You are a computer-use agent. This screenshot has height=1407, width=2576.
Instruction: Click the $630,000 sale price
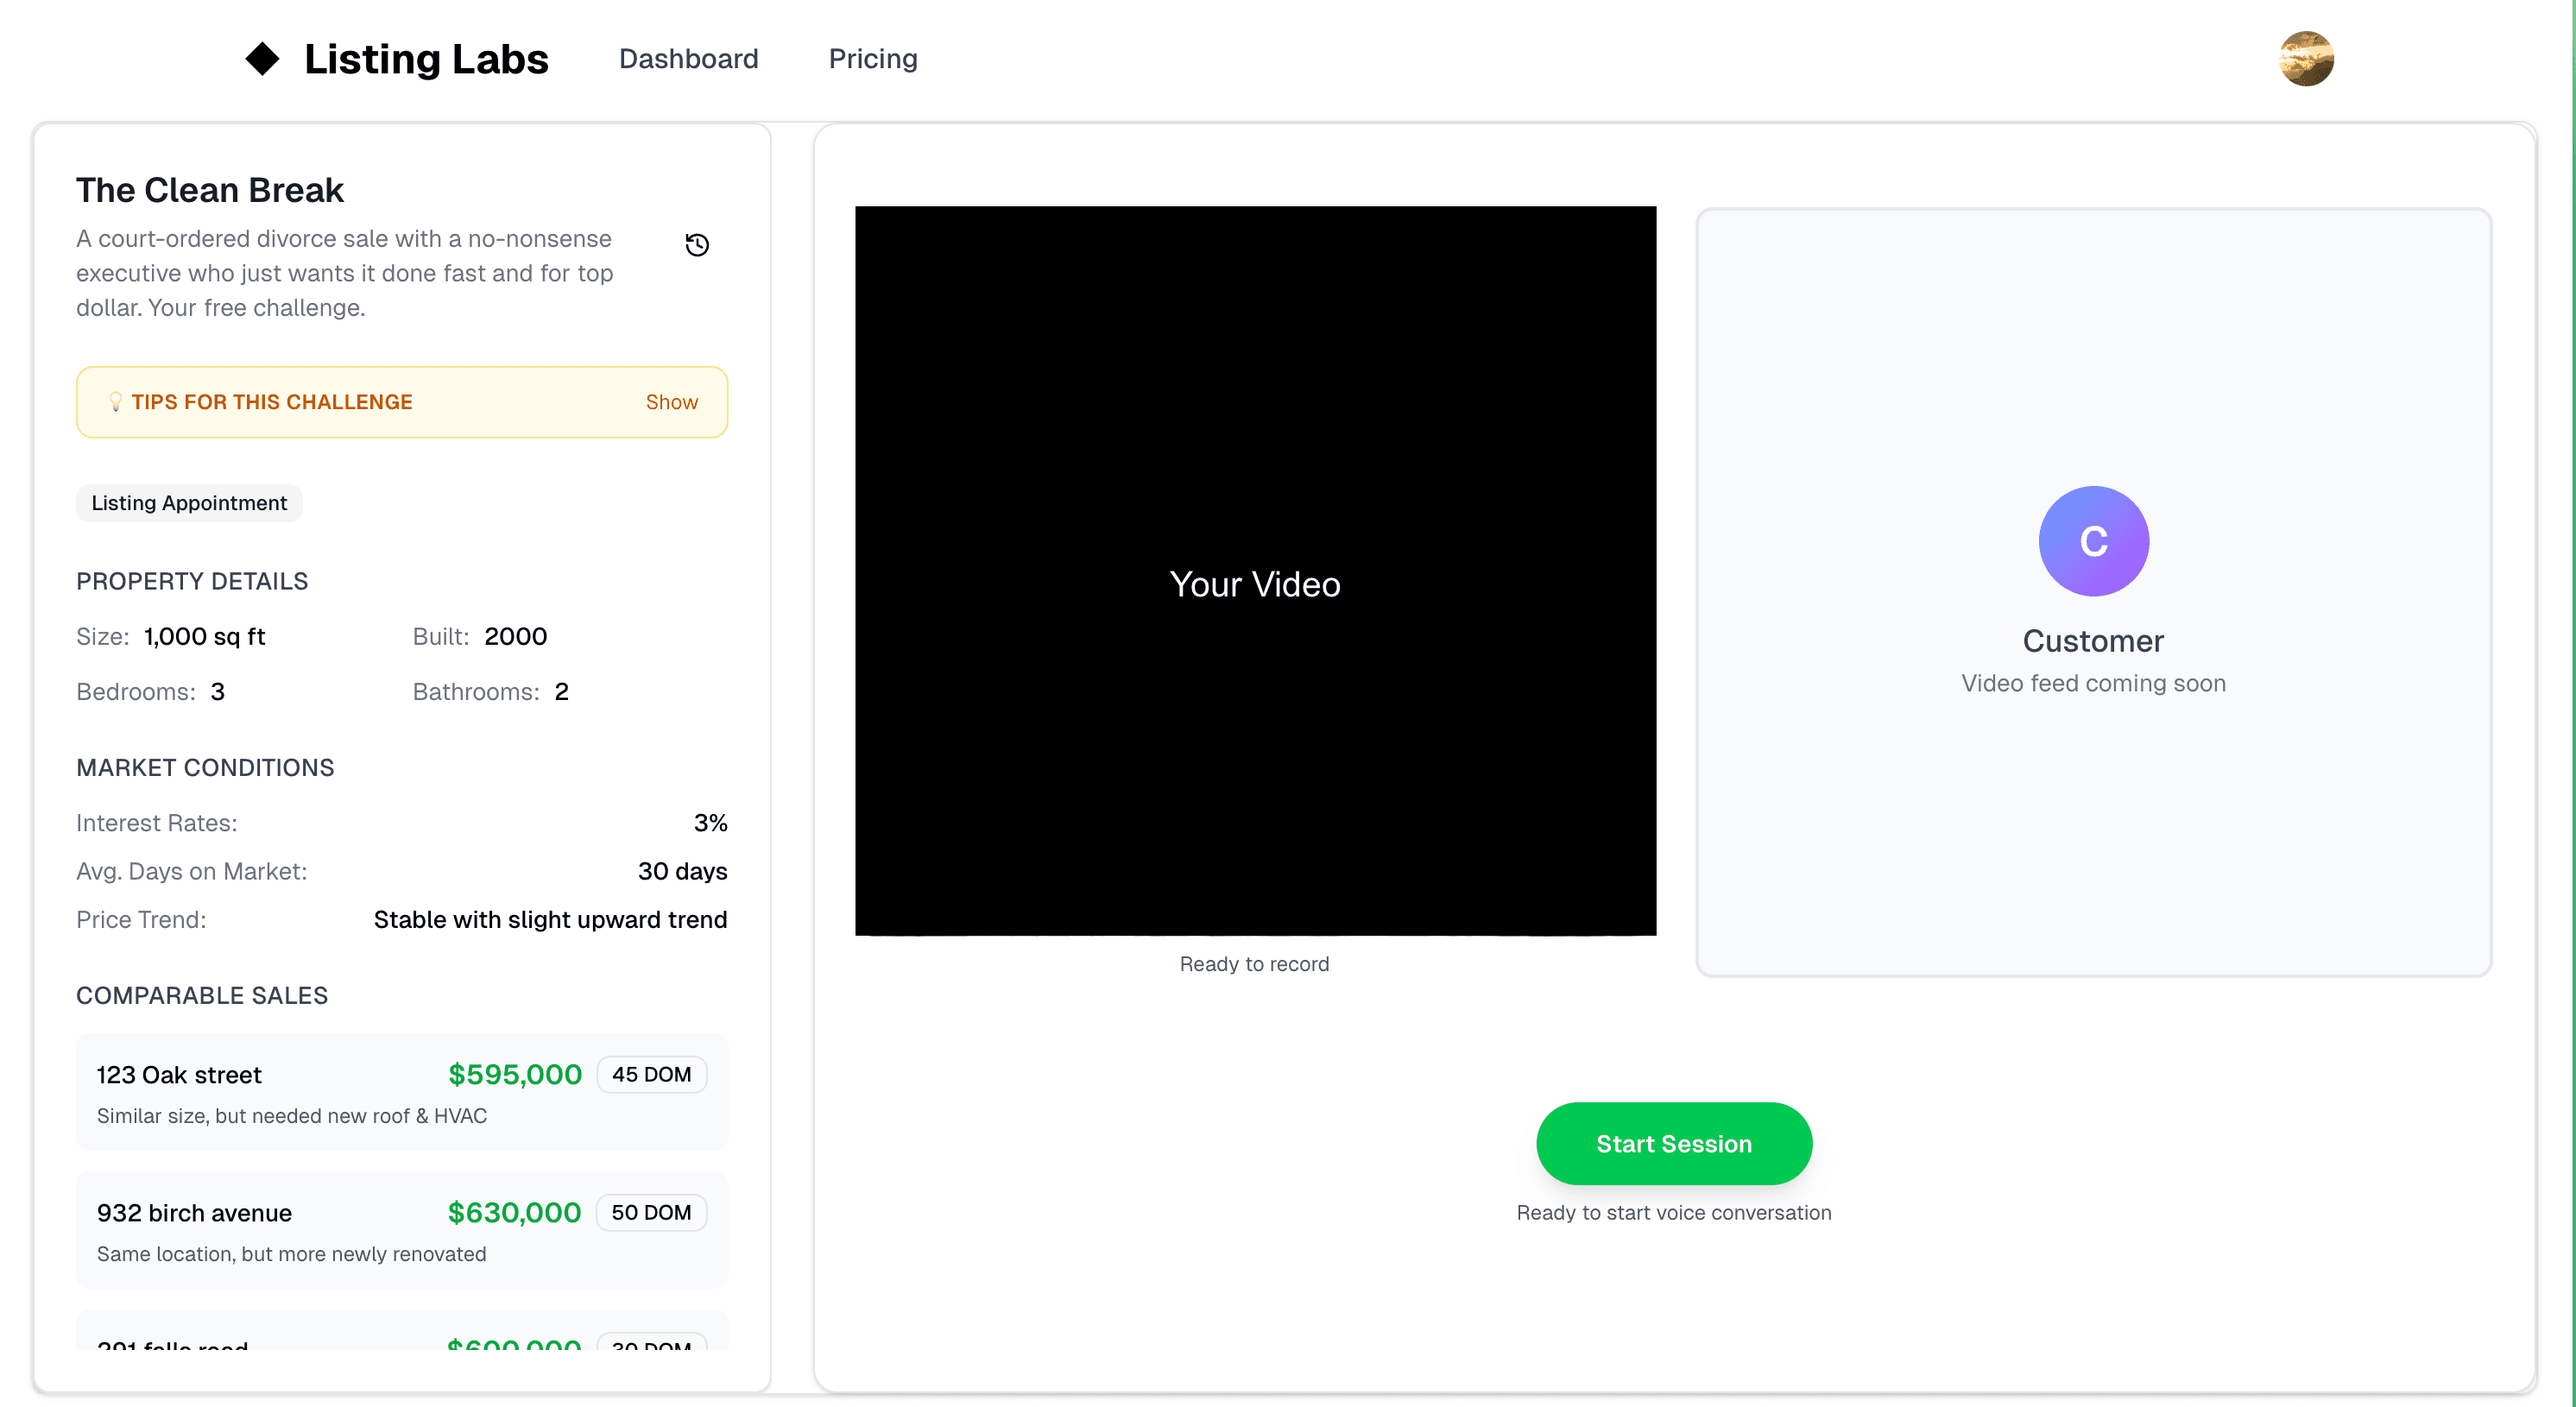point(514,1213)
